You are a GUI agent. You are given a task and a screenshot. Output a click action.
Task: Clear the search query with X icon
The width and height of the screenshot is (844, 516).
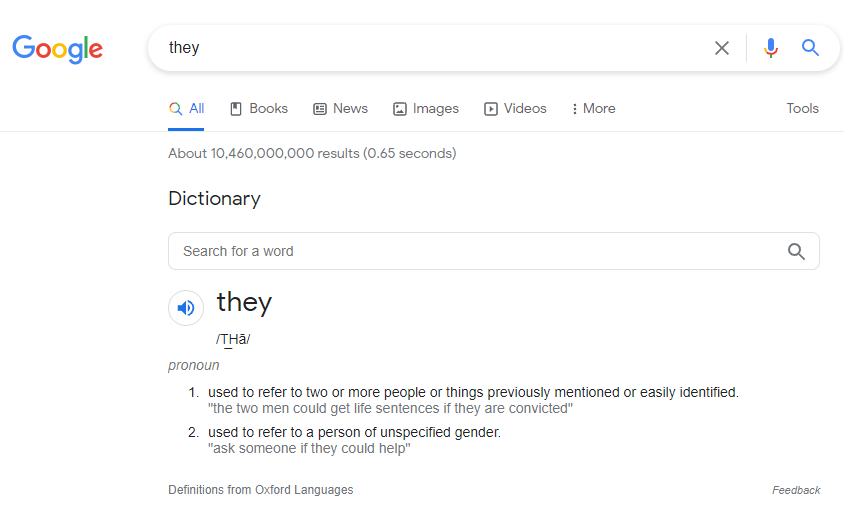(x=722, y=48)
